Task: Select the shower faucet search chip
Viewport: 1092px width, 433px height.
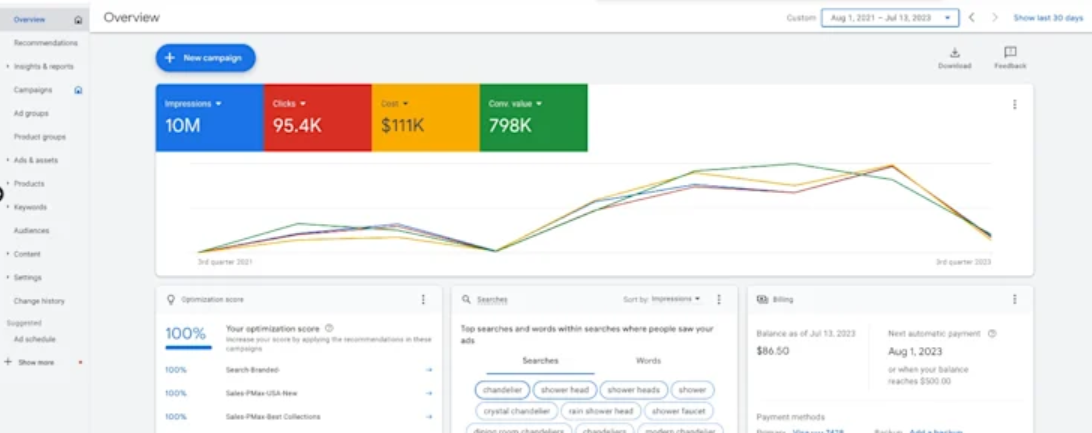Action: click(x=679, y=411)
